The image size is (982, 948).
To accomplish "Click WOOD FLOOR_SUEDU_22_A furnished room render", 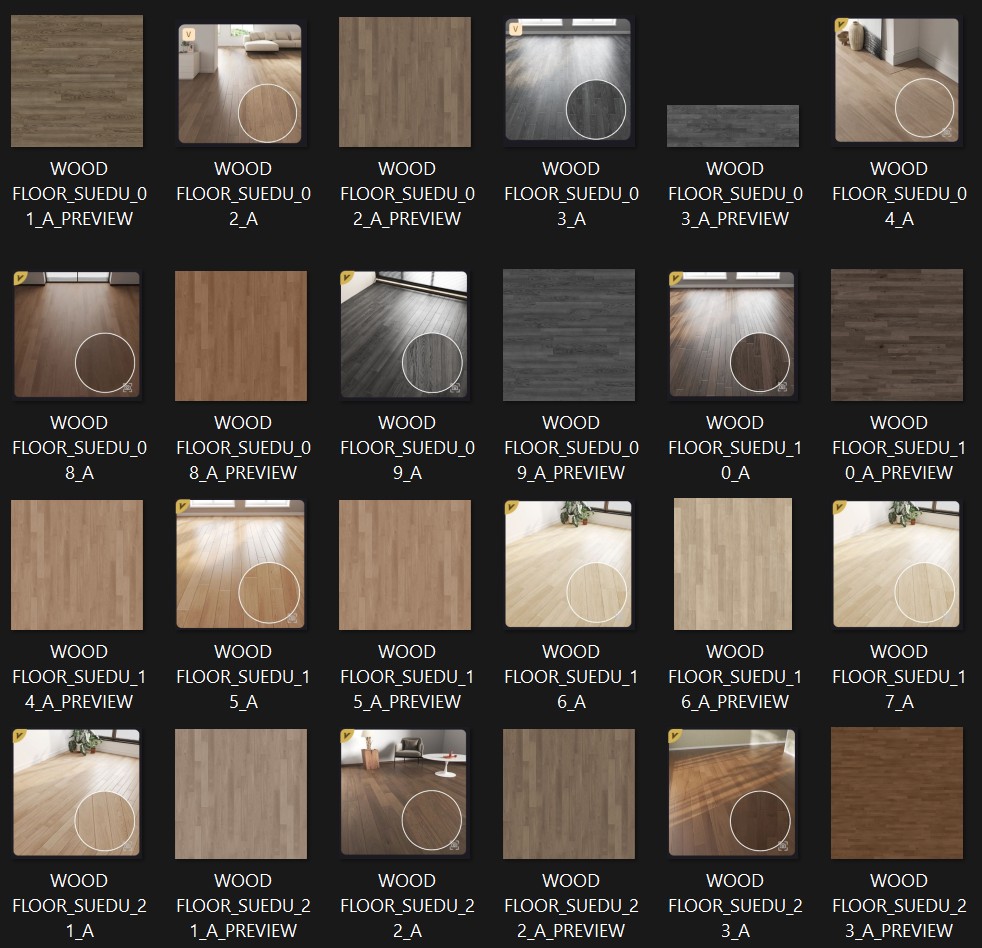I will [x=404, y=792].
